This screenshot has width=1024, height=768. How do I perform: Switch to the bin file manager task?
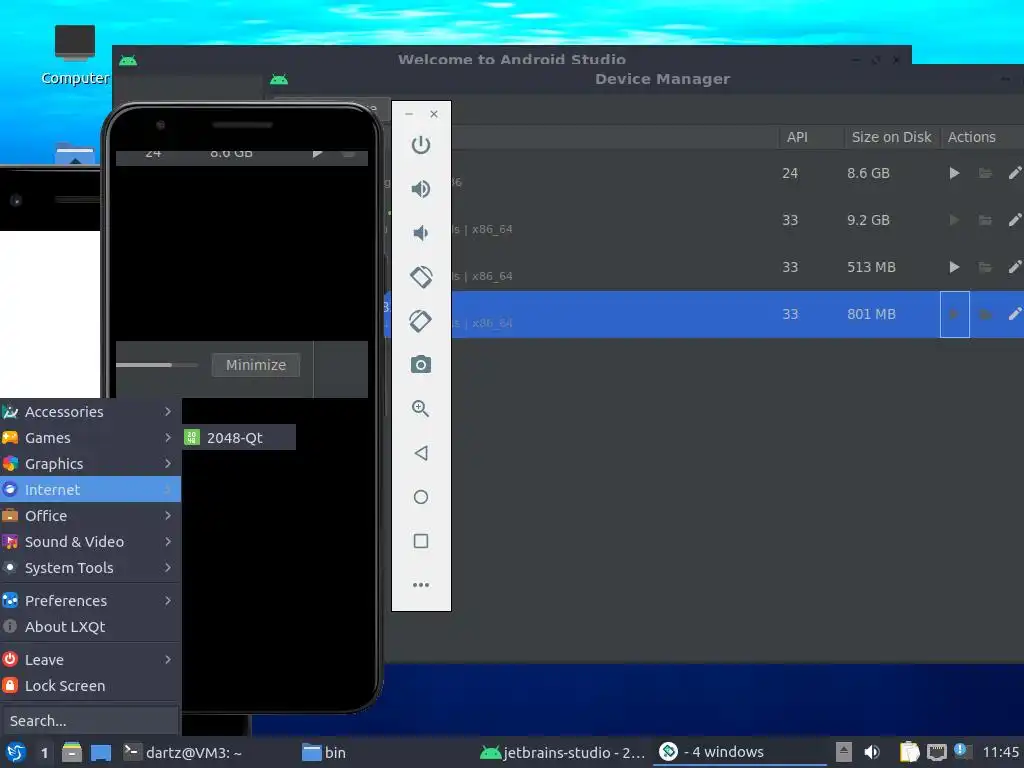tap(324, 752)
